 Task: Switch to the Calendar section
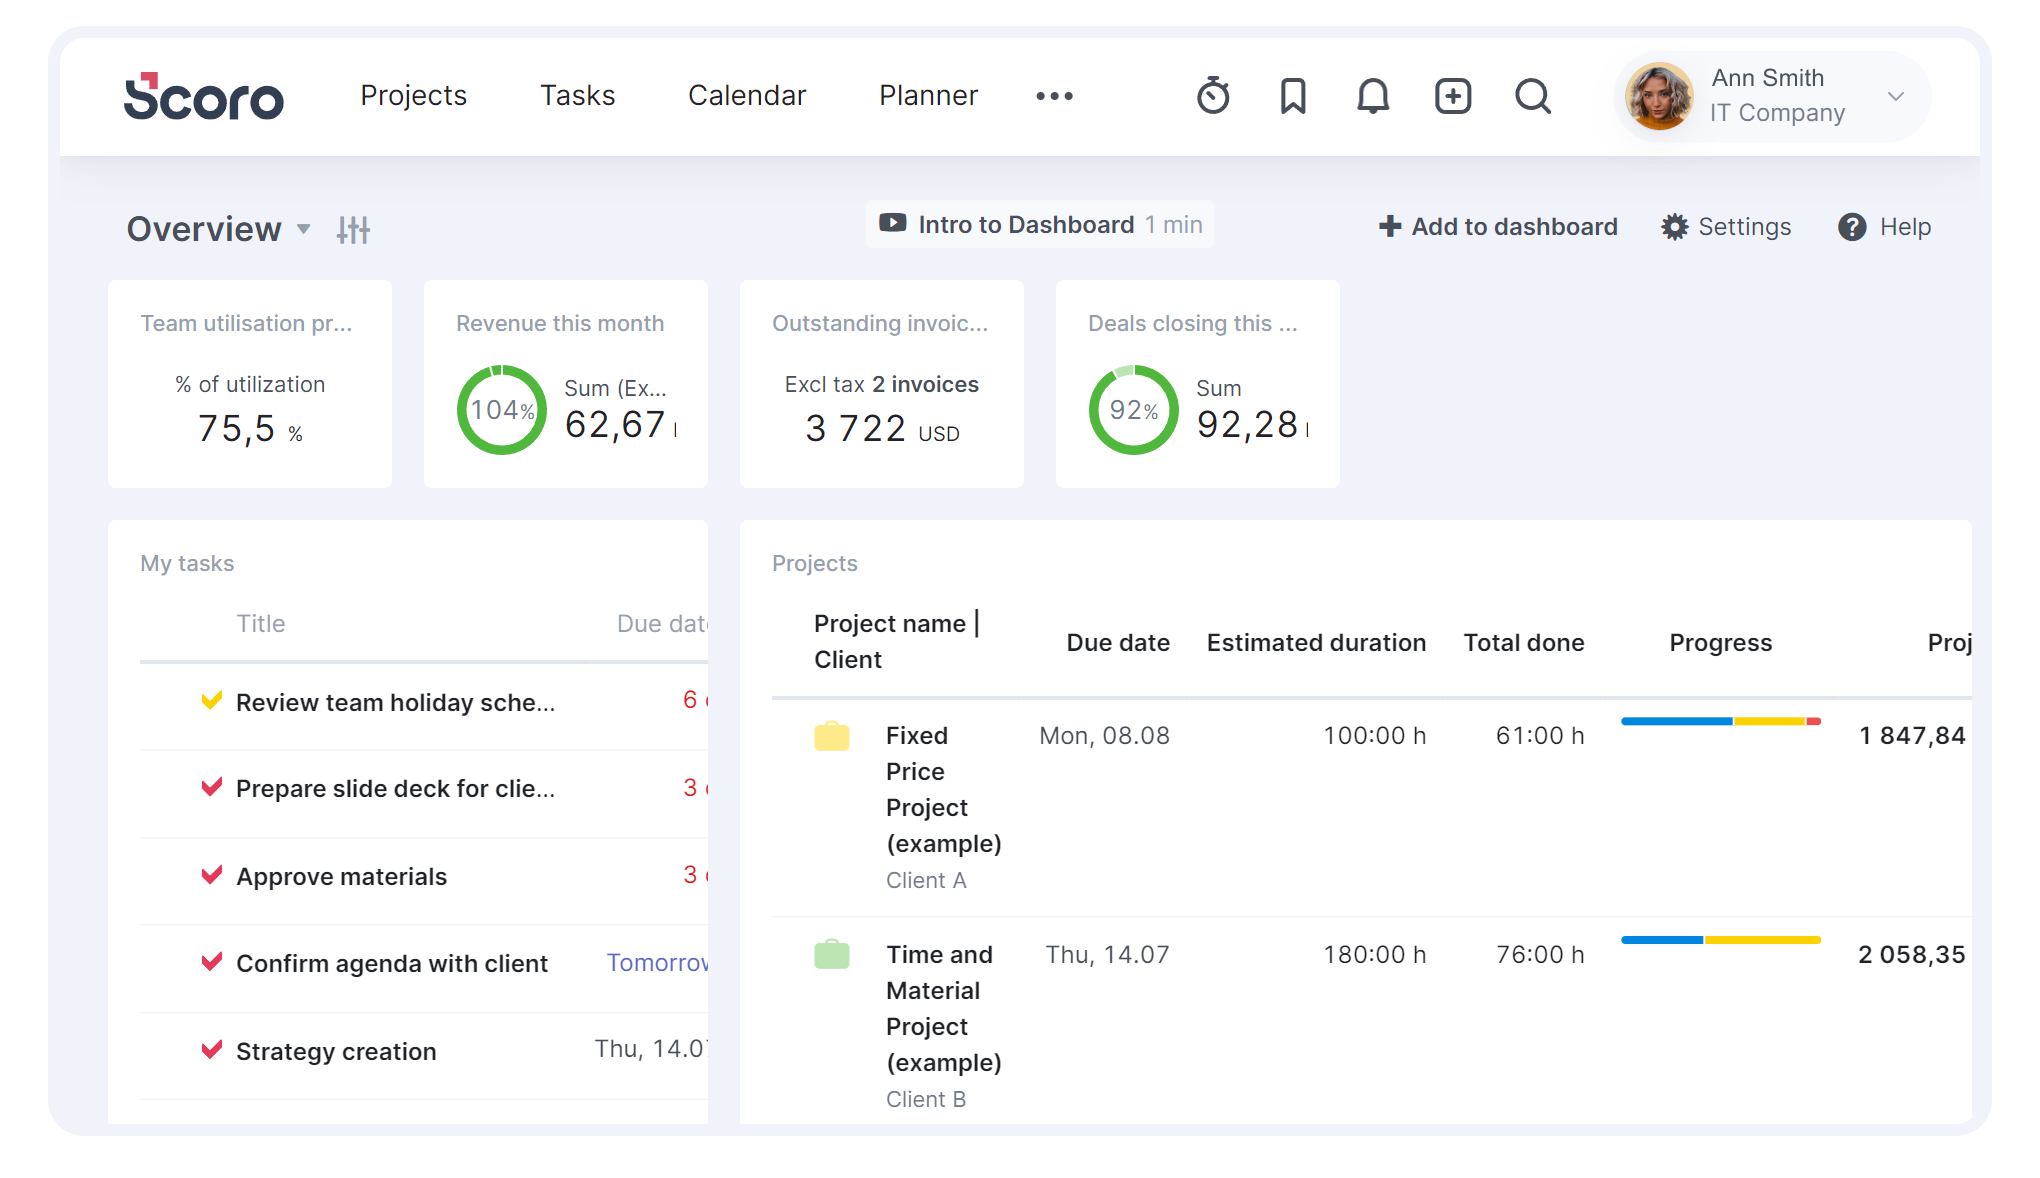coord(747,96)
